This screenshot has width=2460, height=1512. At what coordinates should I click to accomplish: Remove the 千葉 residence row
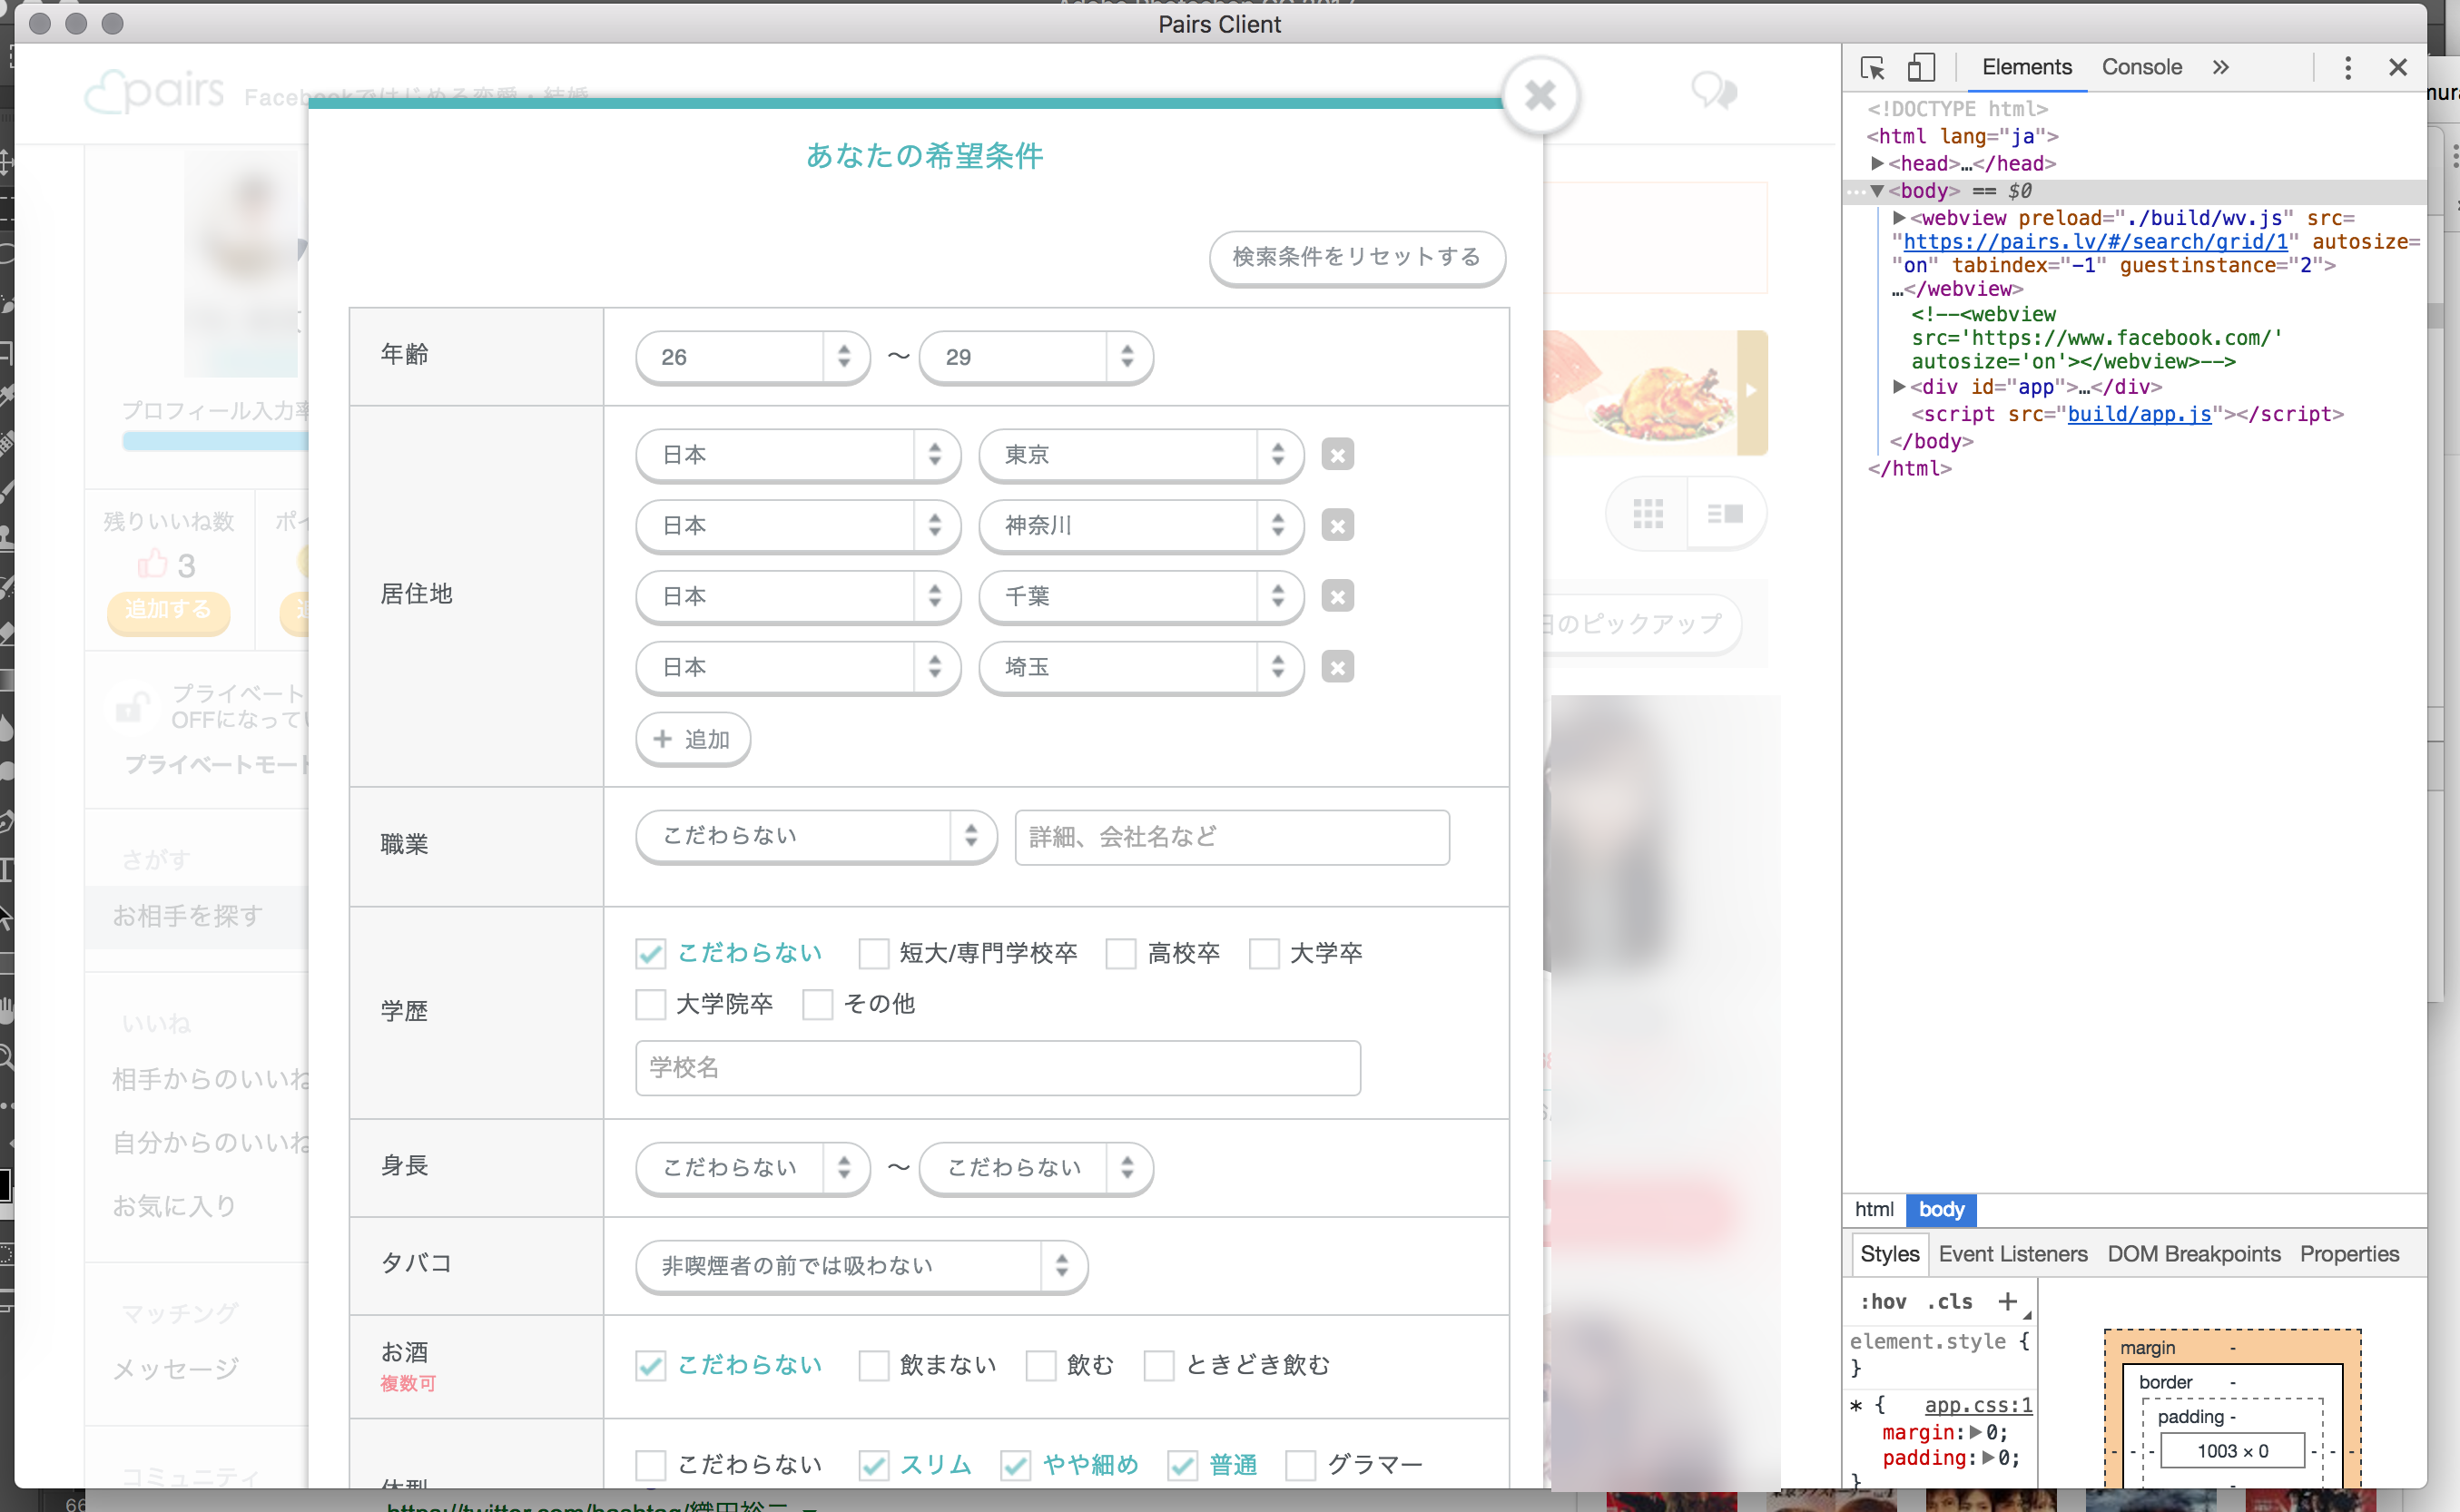tap(1337, 596)
